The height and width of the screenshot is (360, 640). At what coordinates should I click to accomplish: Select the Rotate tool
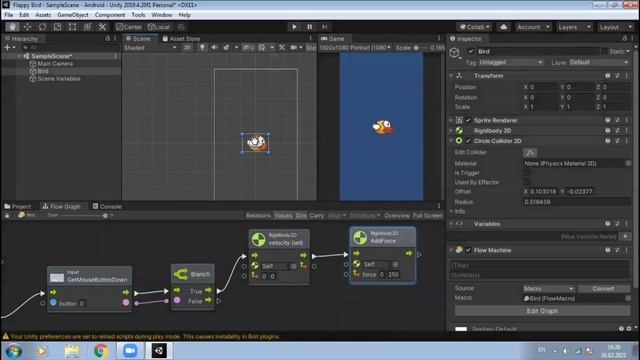[x=42, y=27]
